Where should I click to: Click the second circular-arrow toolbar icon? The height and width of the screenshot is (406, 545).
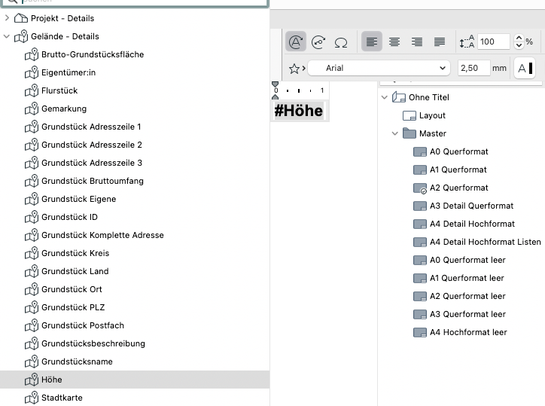point(318,42)
